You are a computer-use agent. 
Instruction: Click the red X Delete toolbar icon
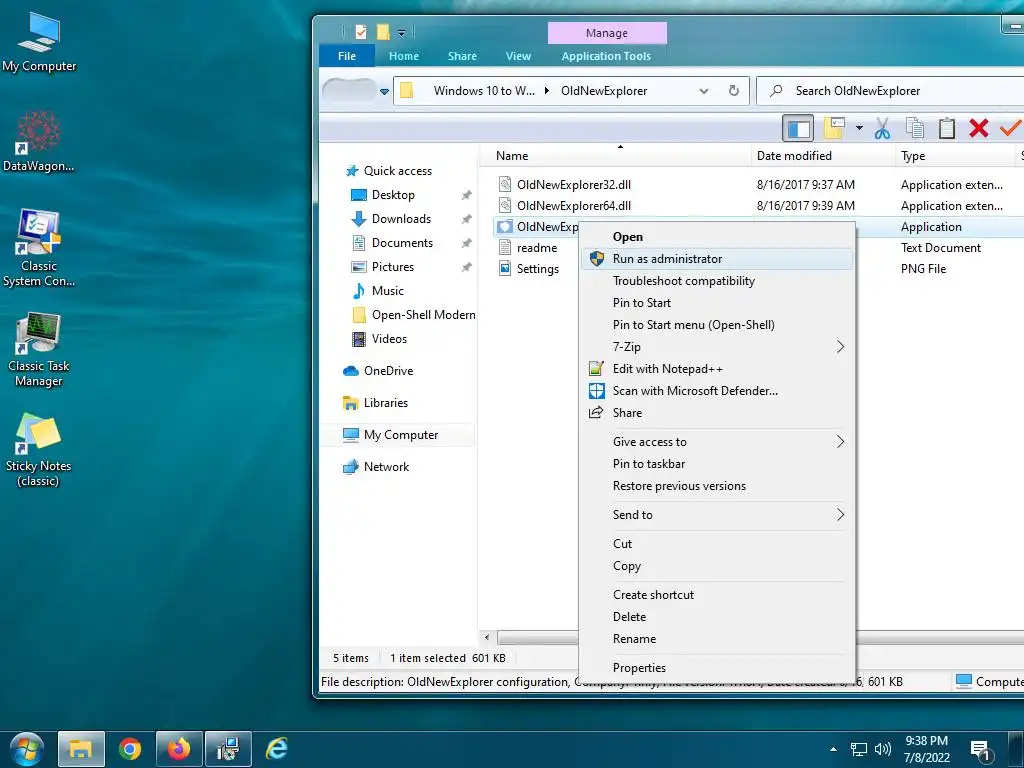point(978,128)
